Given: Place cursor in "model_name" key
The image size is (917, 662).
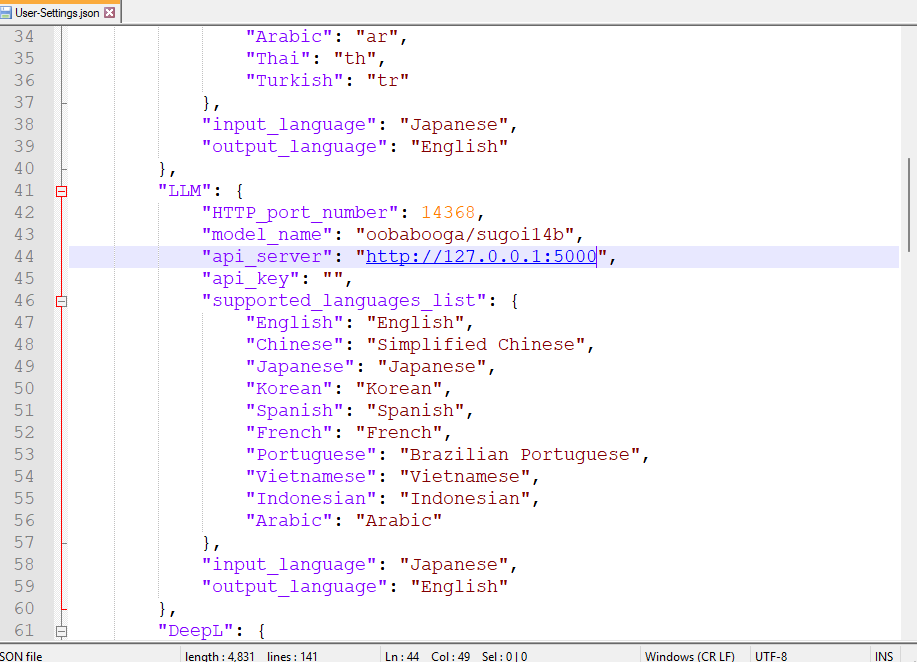Looking at the screenshot, I should [x=267, y=235].
